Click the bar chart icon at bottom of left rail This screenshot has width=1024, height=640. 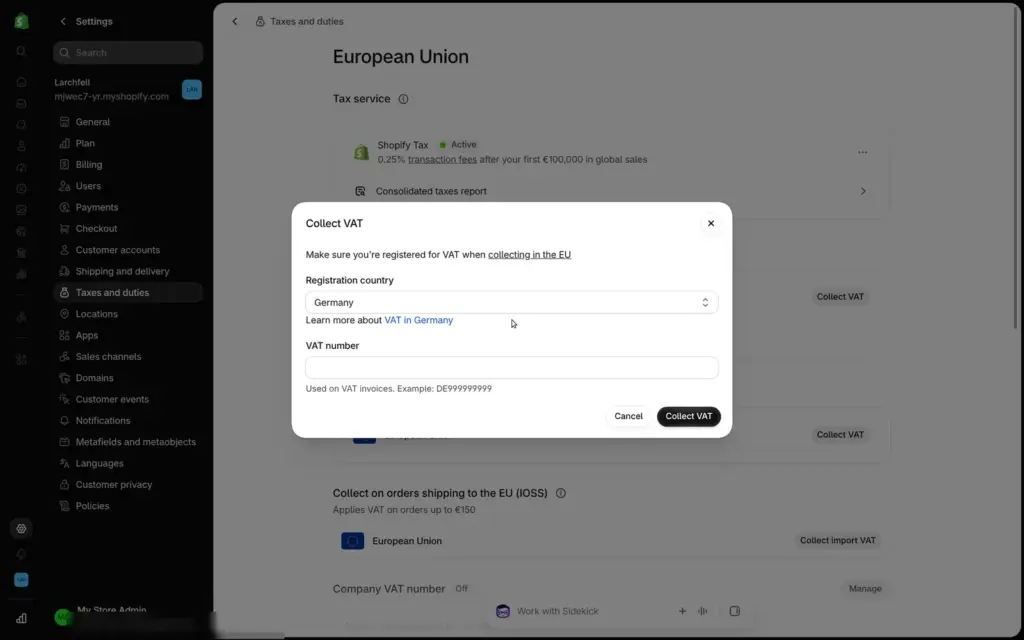tap(22, 618)
